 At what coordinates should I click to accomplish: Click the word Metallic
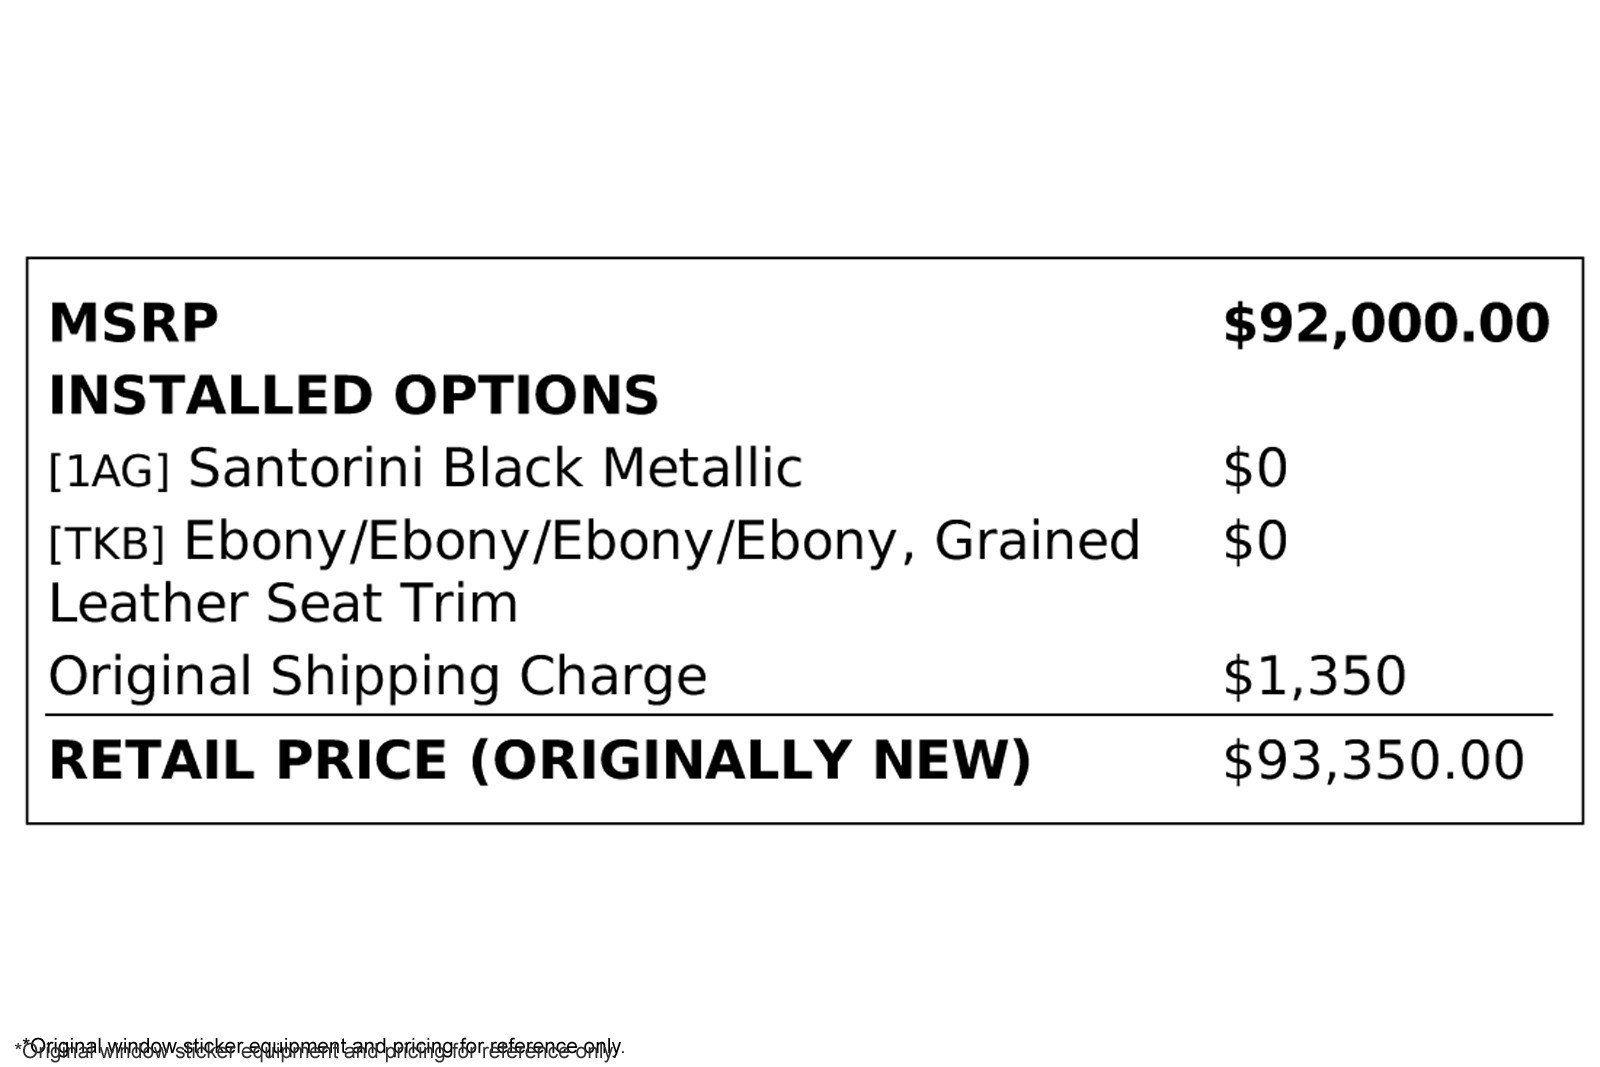[x=702, y=467]
